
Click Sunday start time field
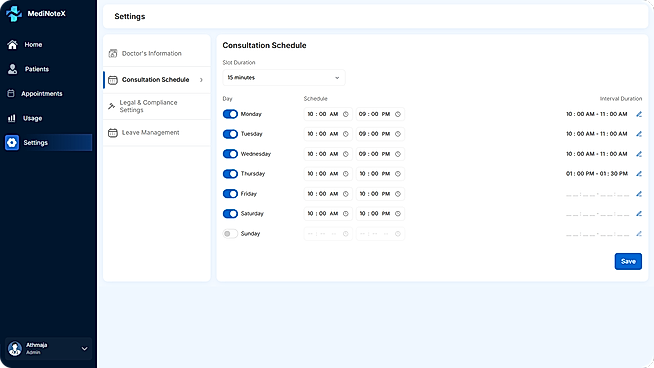[328, 234]
